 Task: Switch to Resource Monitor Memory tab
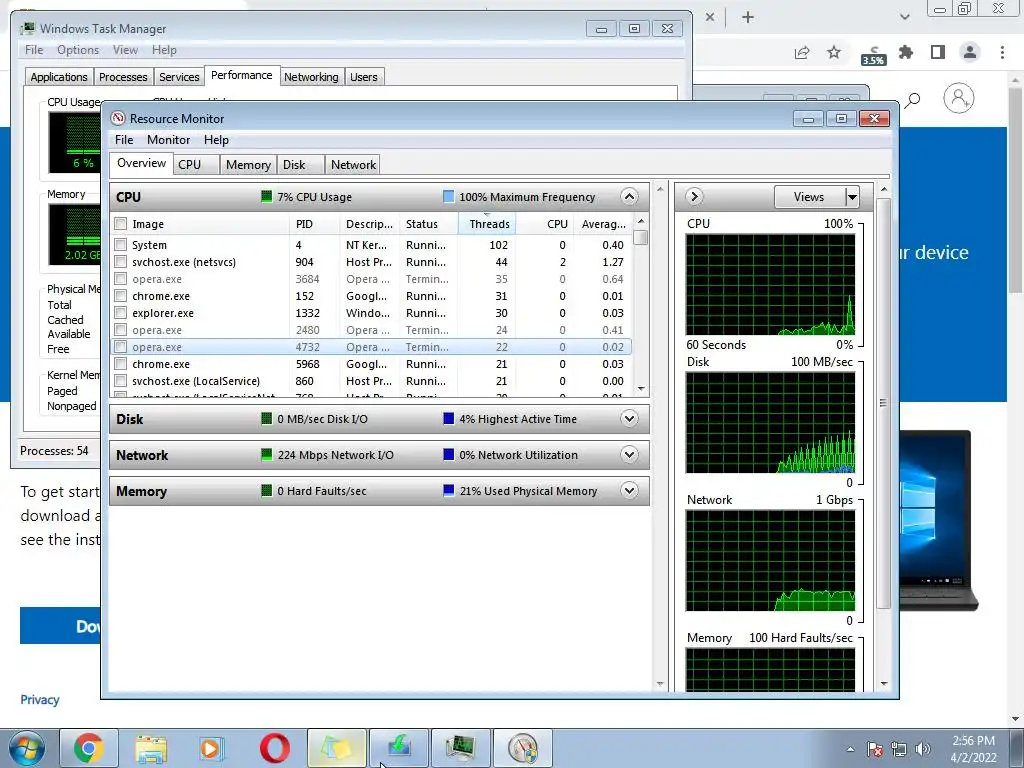click(248, 165)
